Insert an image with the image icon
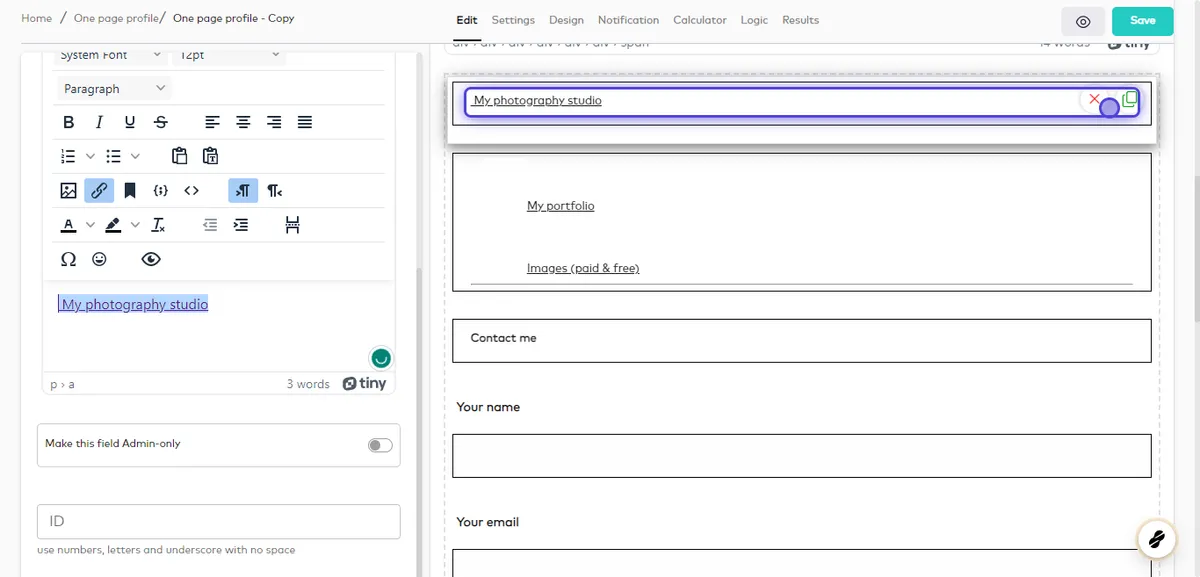1200x577 pixels. click(x=68, y=190)
